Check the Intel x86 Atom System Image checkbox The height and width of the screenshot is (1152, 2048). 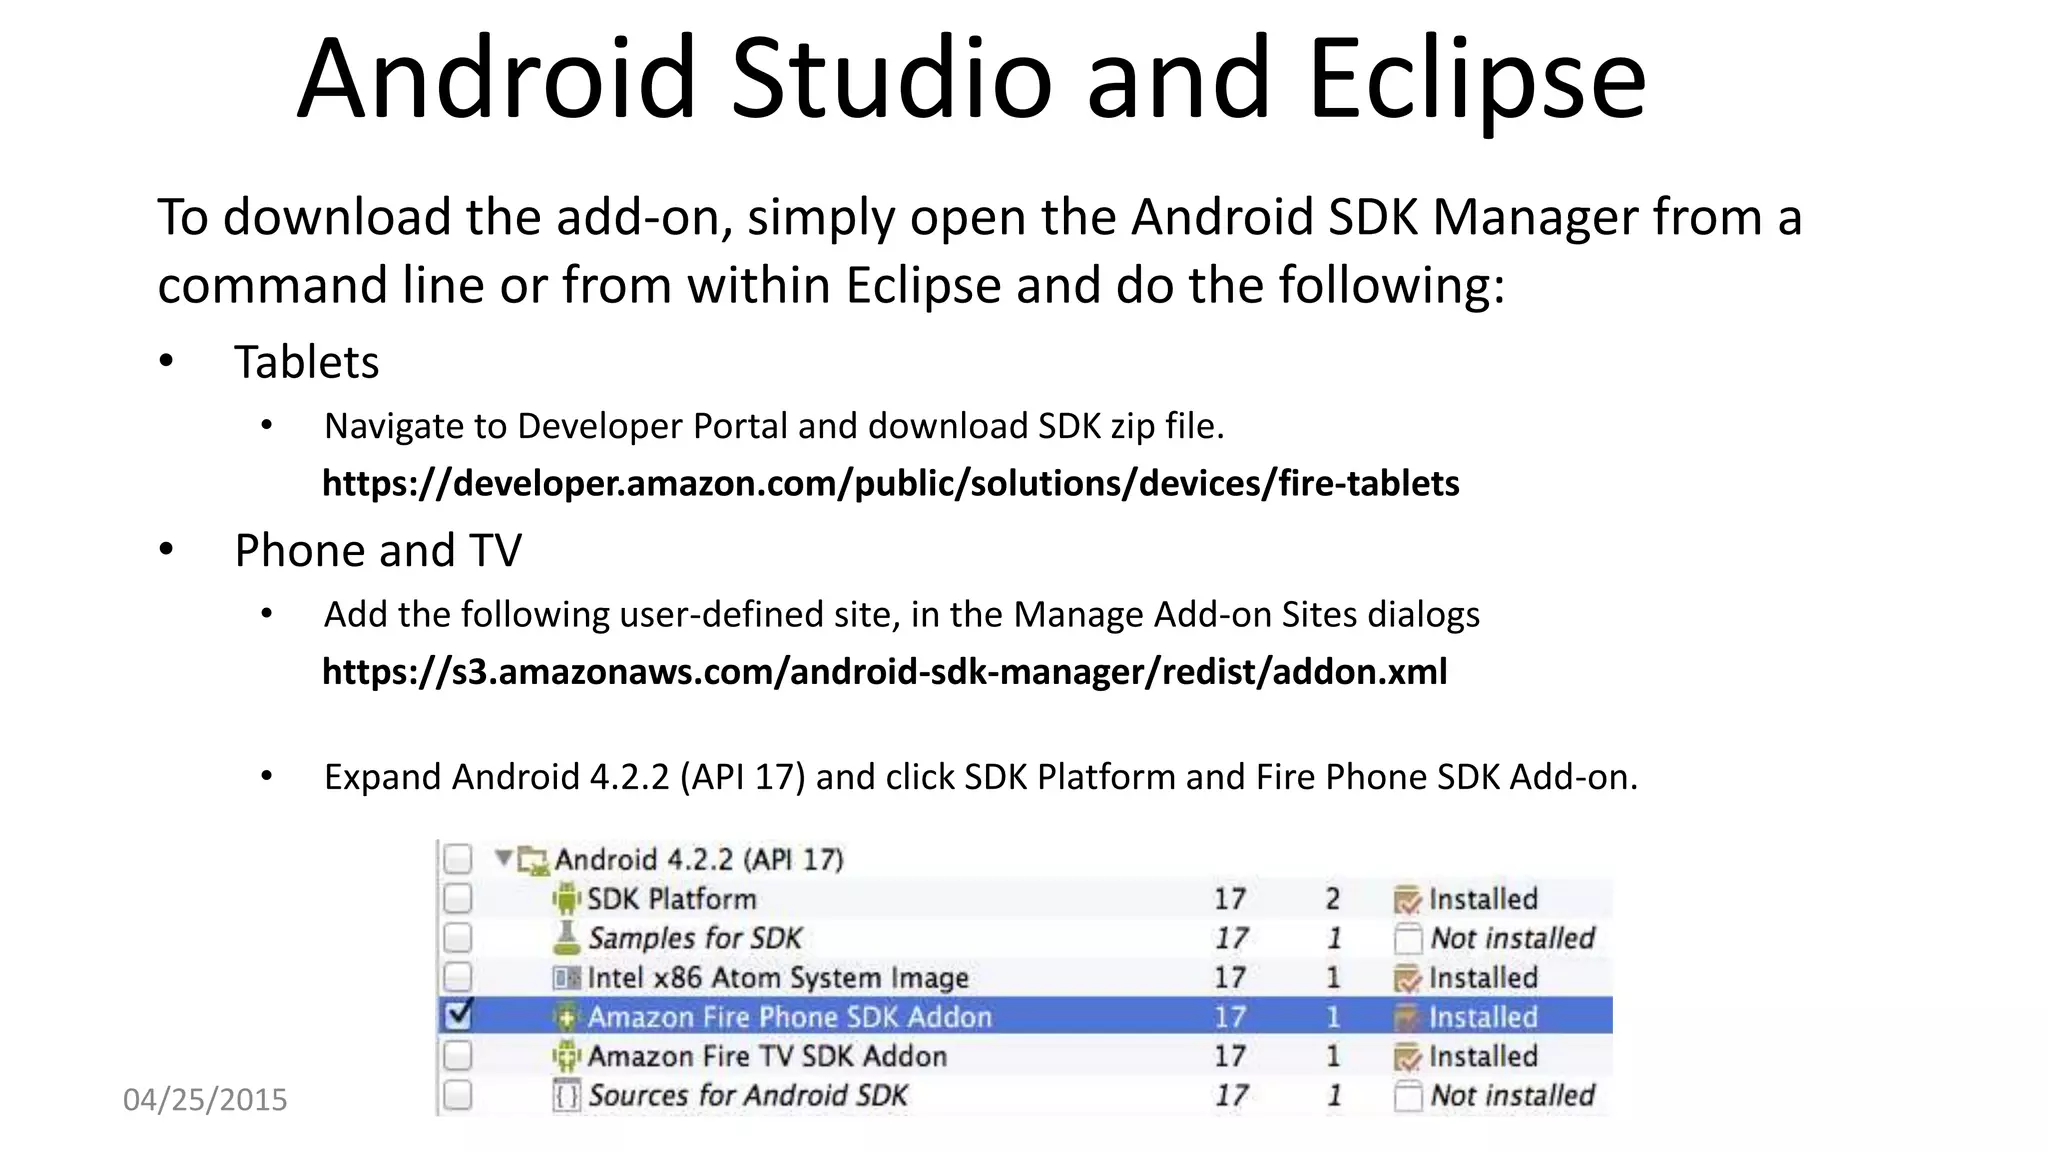457,976
